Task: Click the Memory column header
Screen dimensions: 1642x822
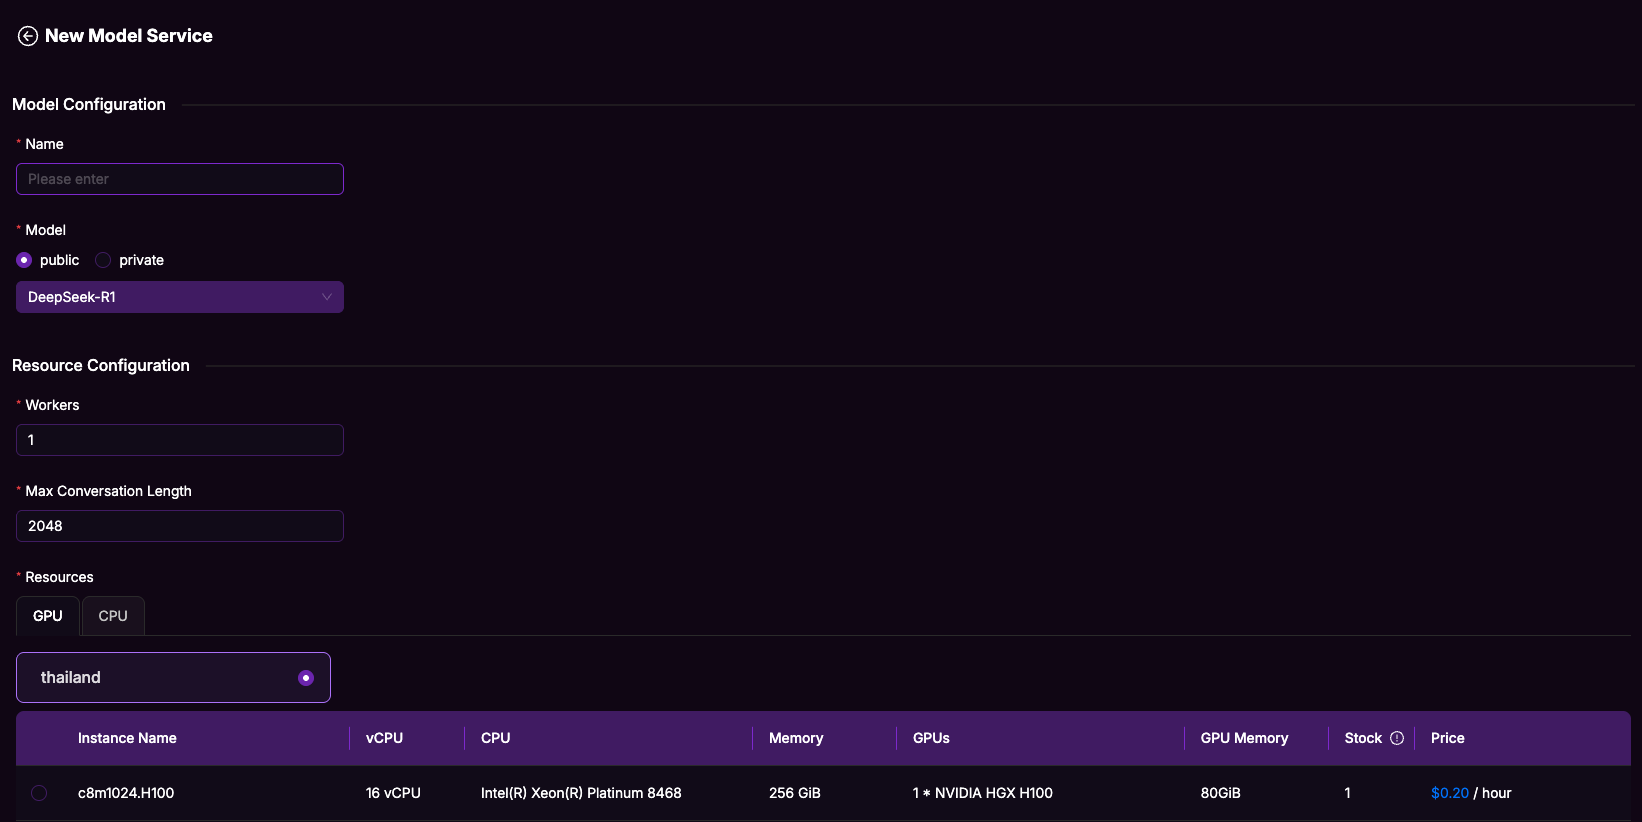Action: [796, 738]
